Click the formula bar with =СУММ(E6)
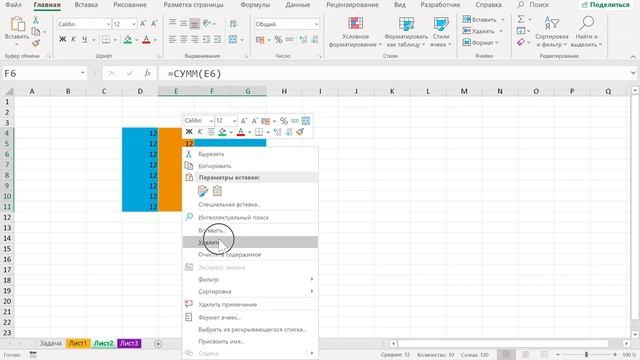Viewport: 640px width, 360px height. (x=394, y=73)
